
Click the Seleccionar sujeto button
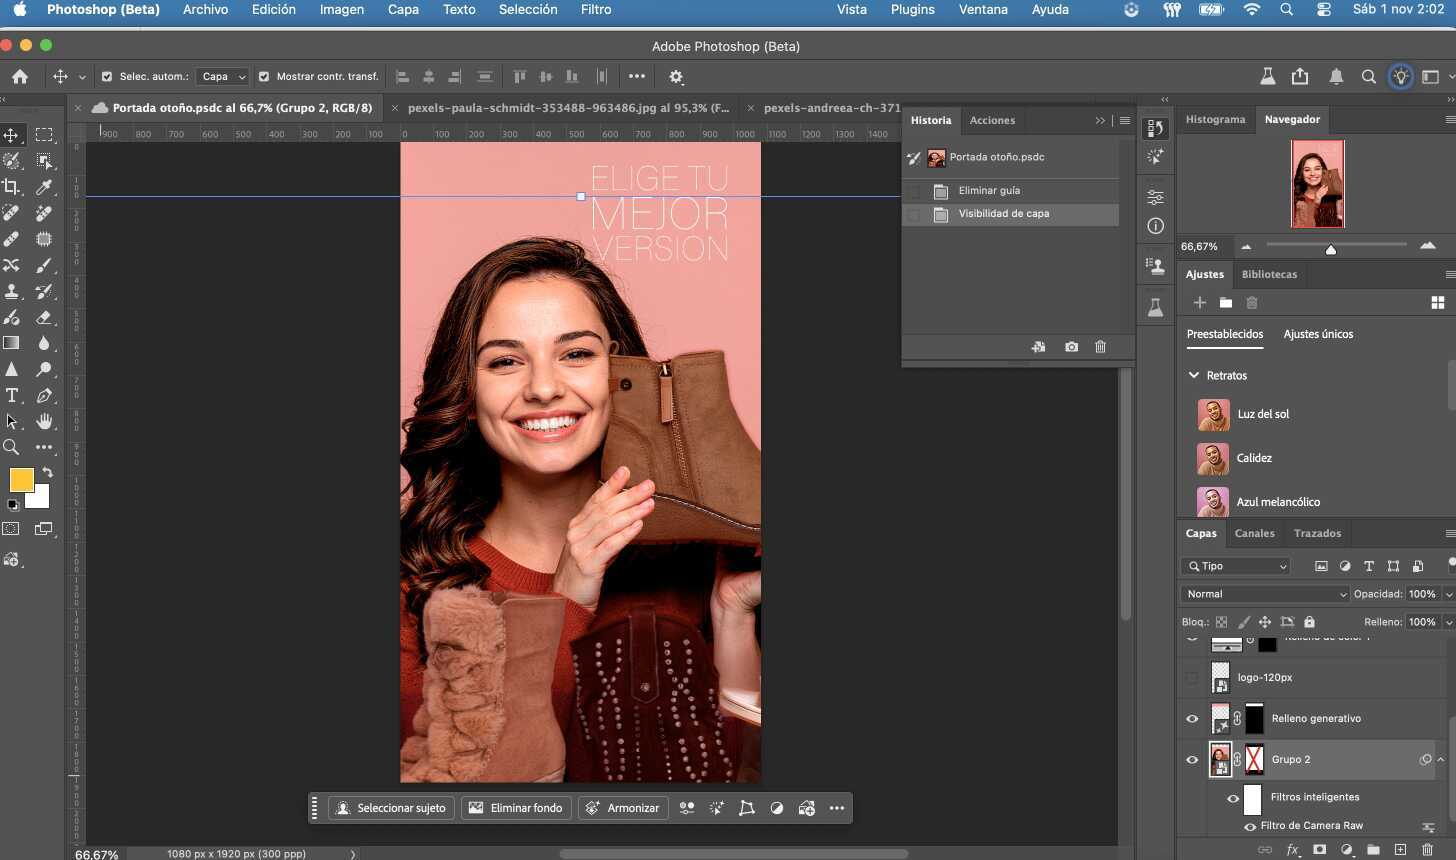(x=391, y=808)
